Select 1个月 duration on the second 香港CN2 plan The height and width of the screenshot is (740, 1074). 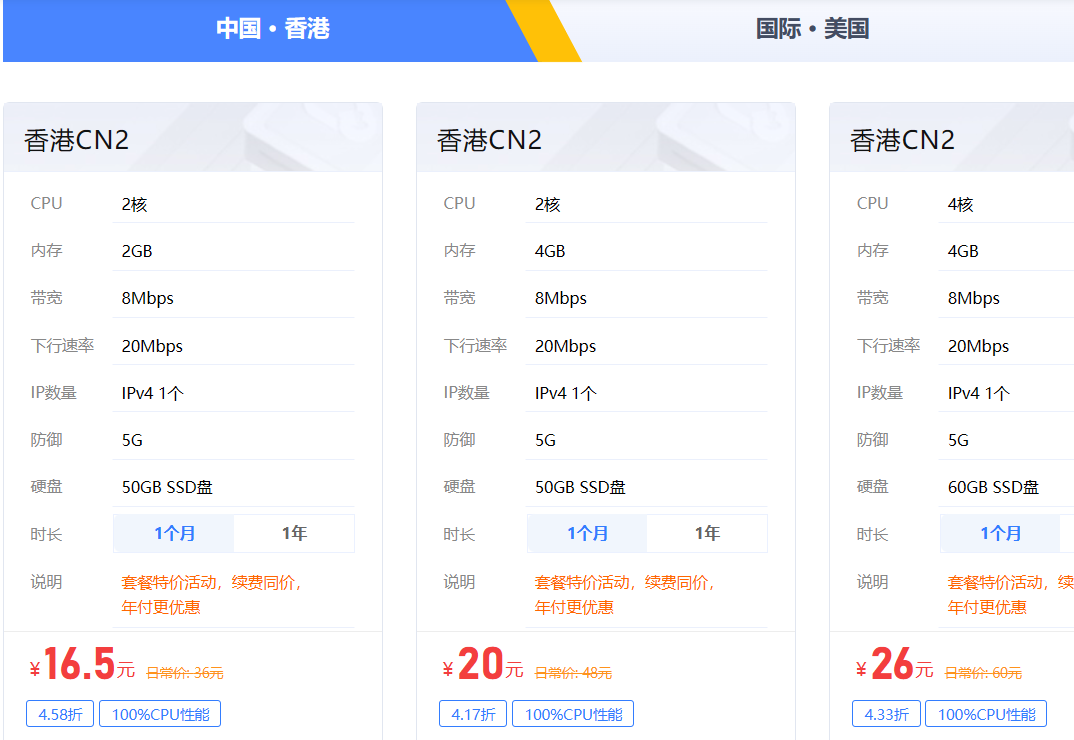pos(587,533)
